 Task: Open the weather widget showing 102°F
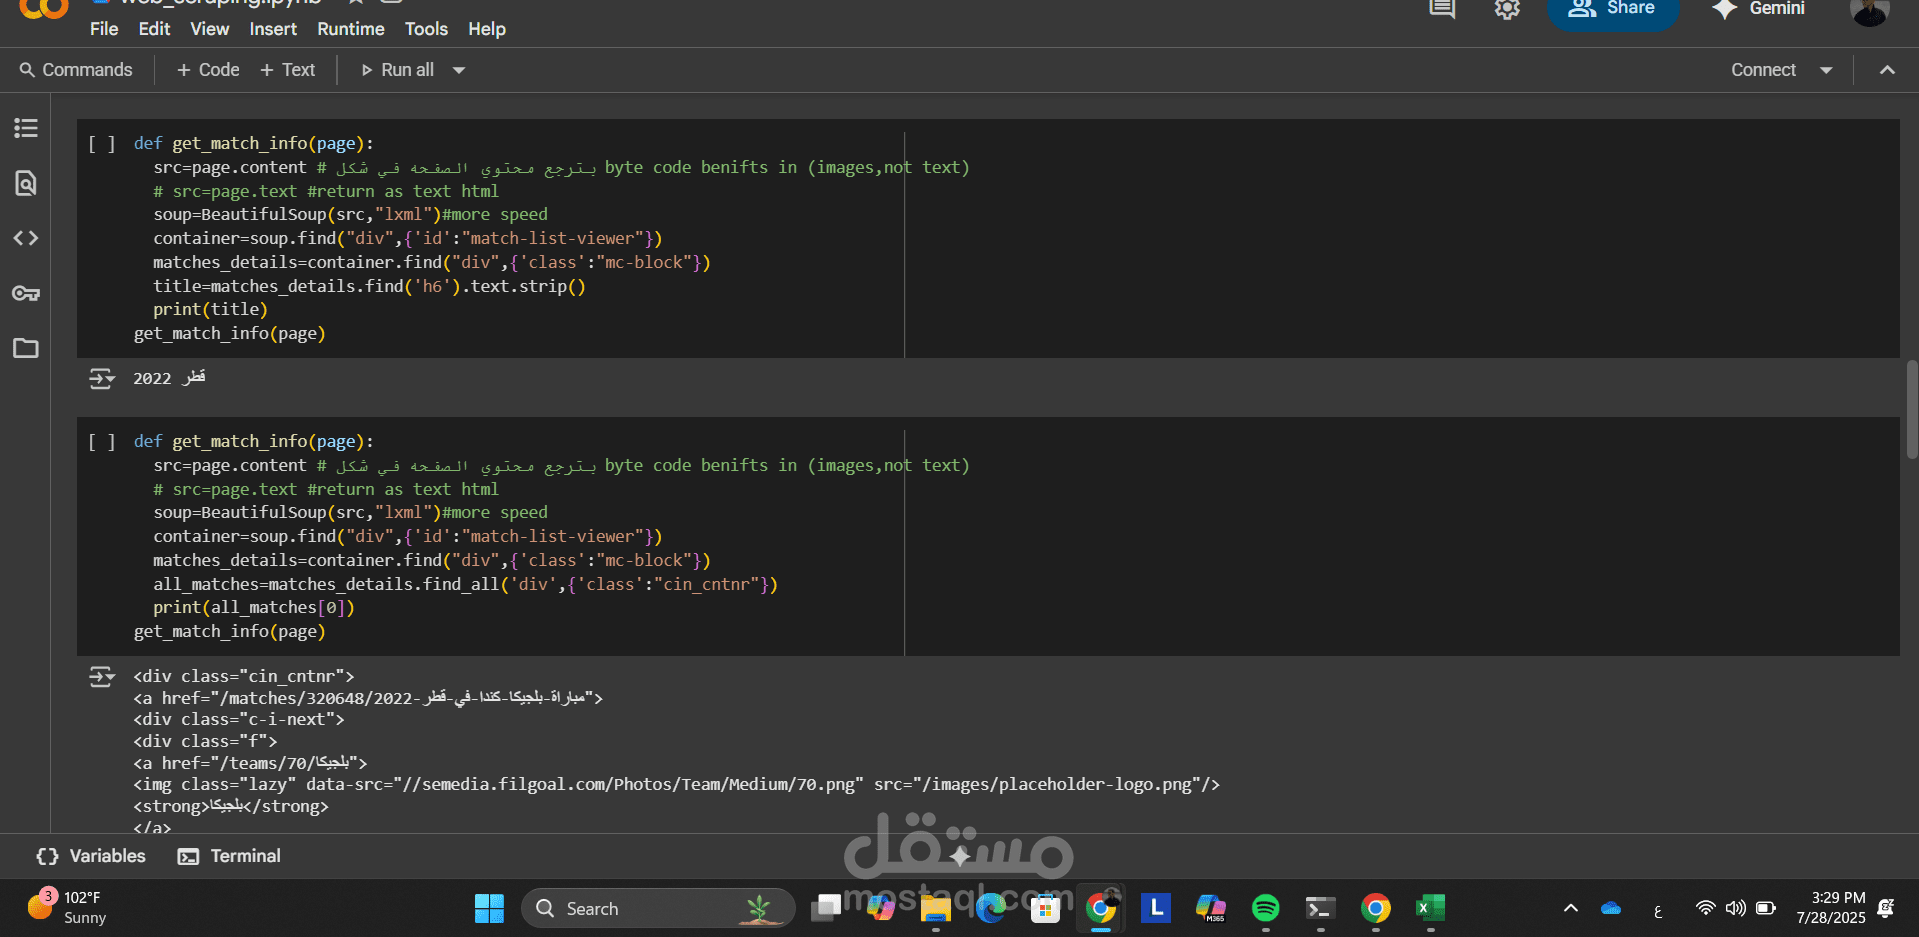(66, 908)
